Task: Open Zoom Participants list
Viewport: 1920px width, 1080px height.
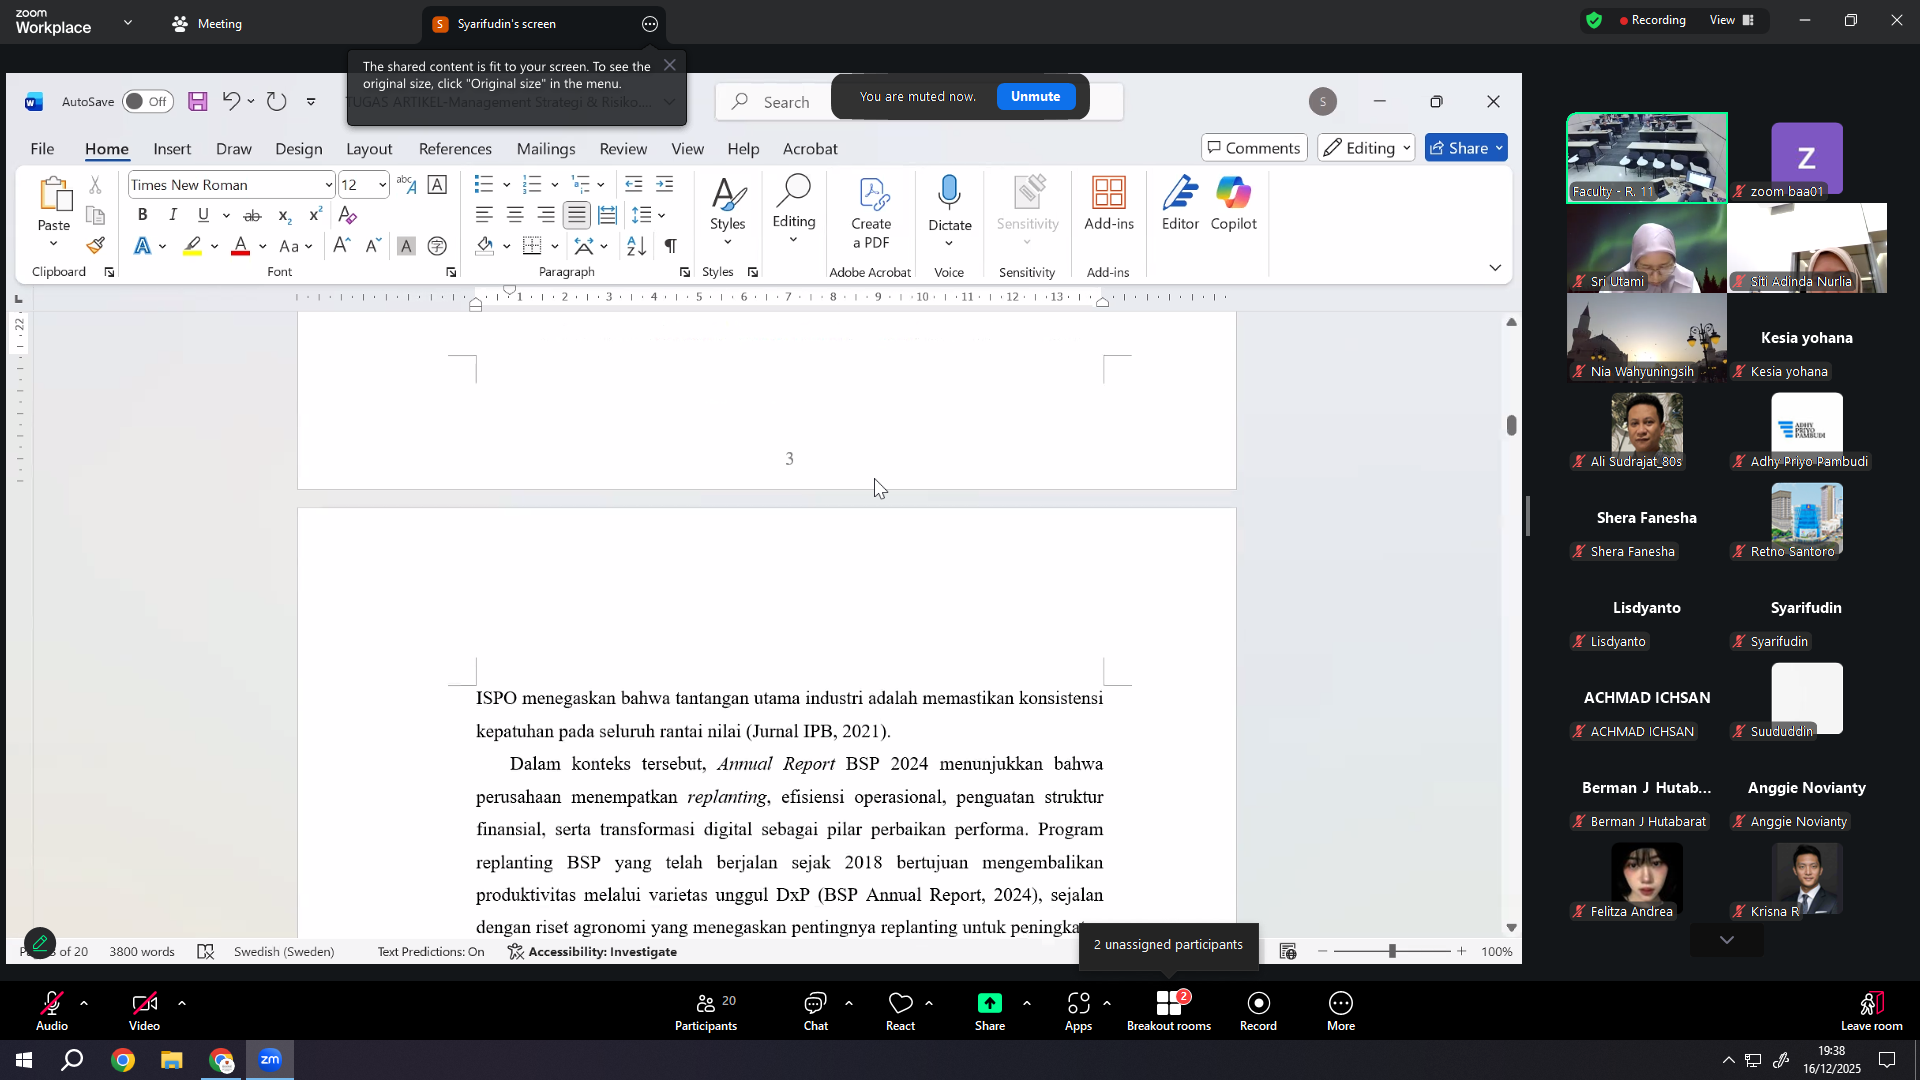Action: pyautogui.click(x=706, y=1011)
